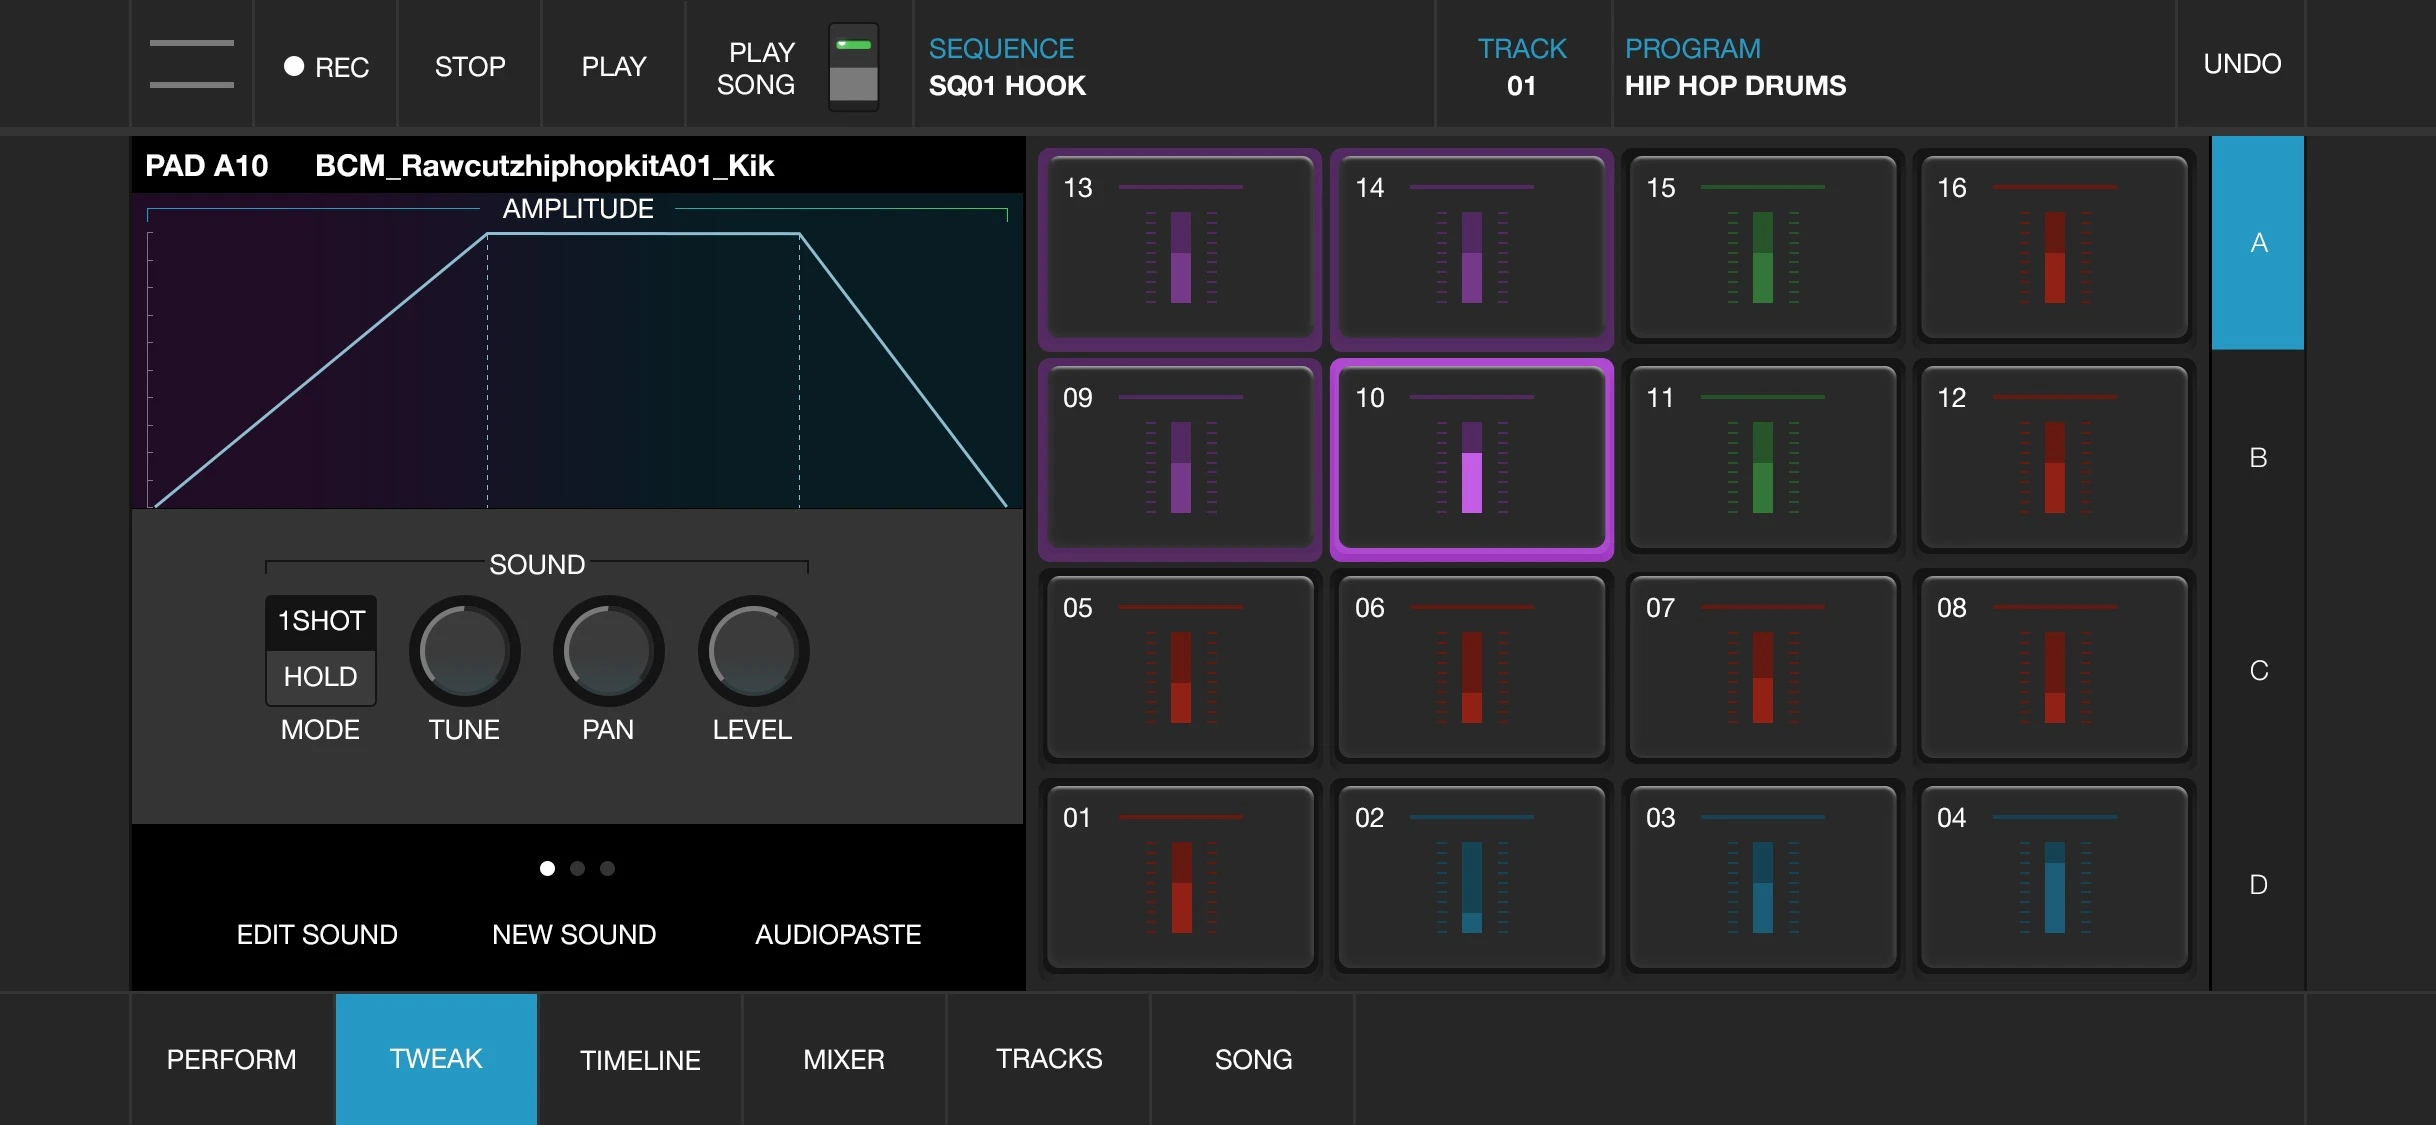Toggle the PLAY SONG switch
The height and width of the screenshot is (1125, 2436).
coord(853,67)
